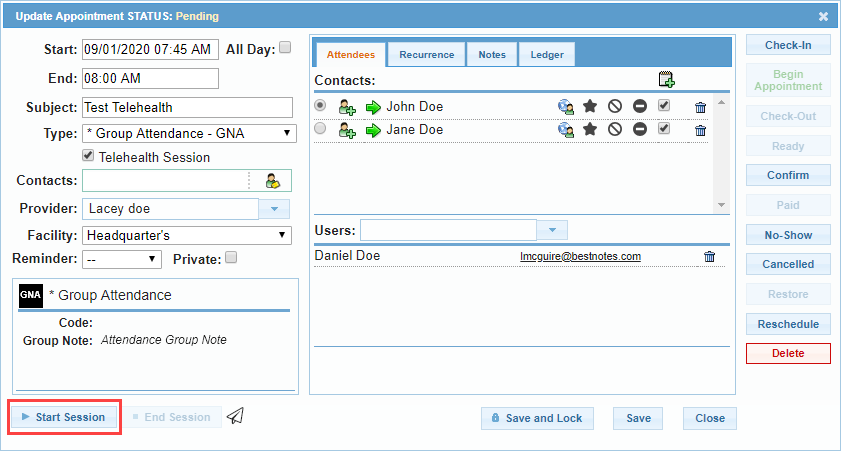Viewport: 841px width, 451px height.
Task: Toggle All Day checkbox
Action: click(x=285, y=47)
